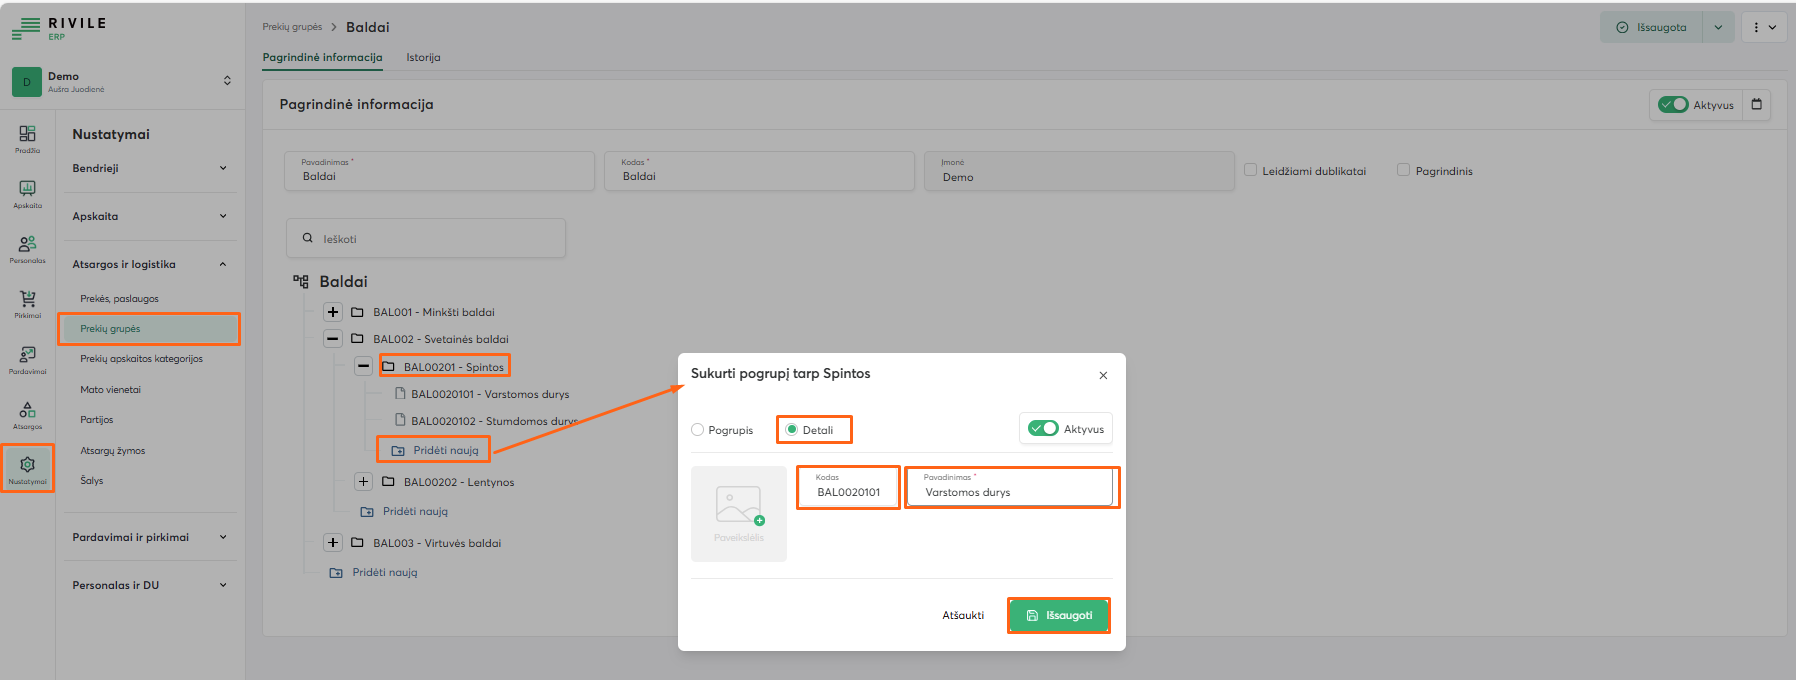1796x680 pixels.
Task: Click the Atsargos inventory sidebar icon
Action: (x=27, y=413)
